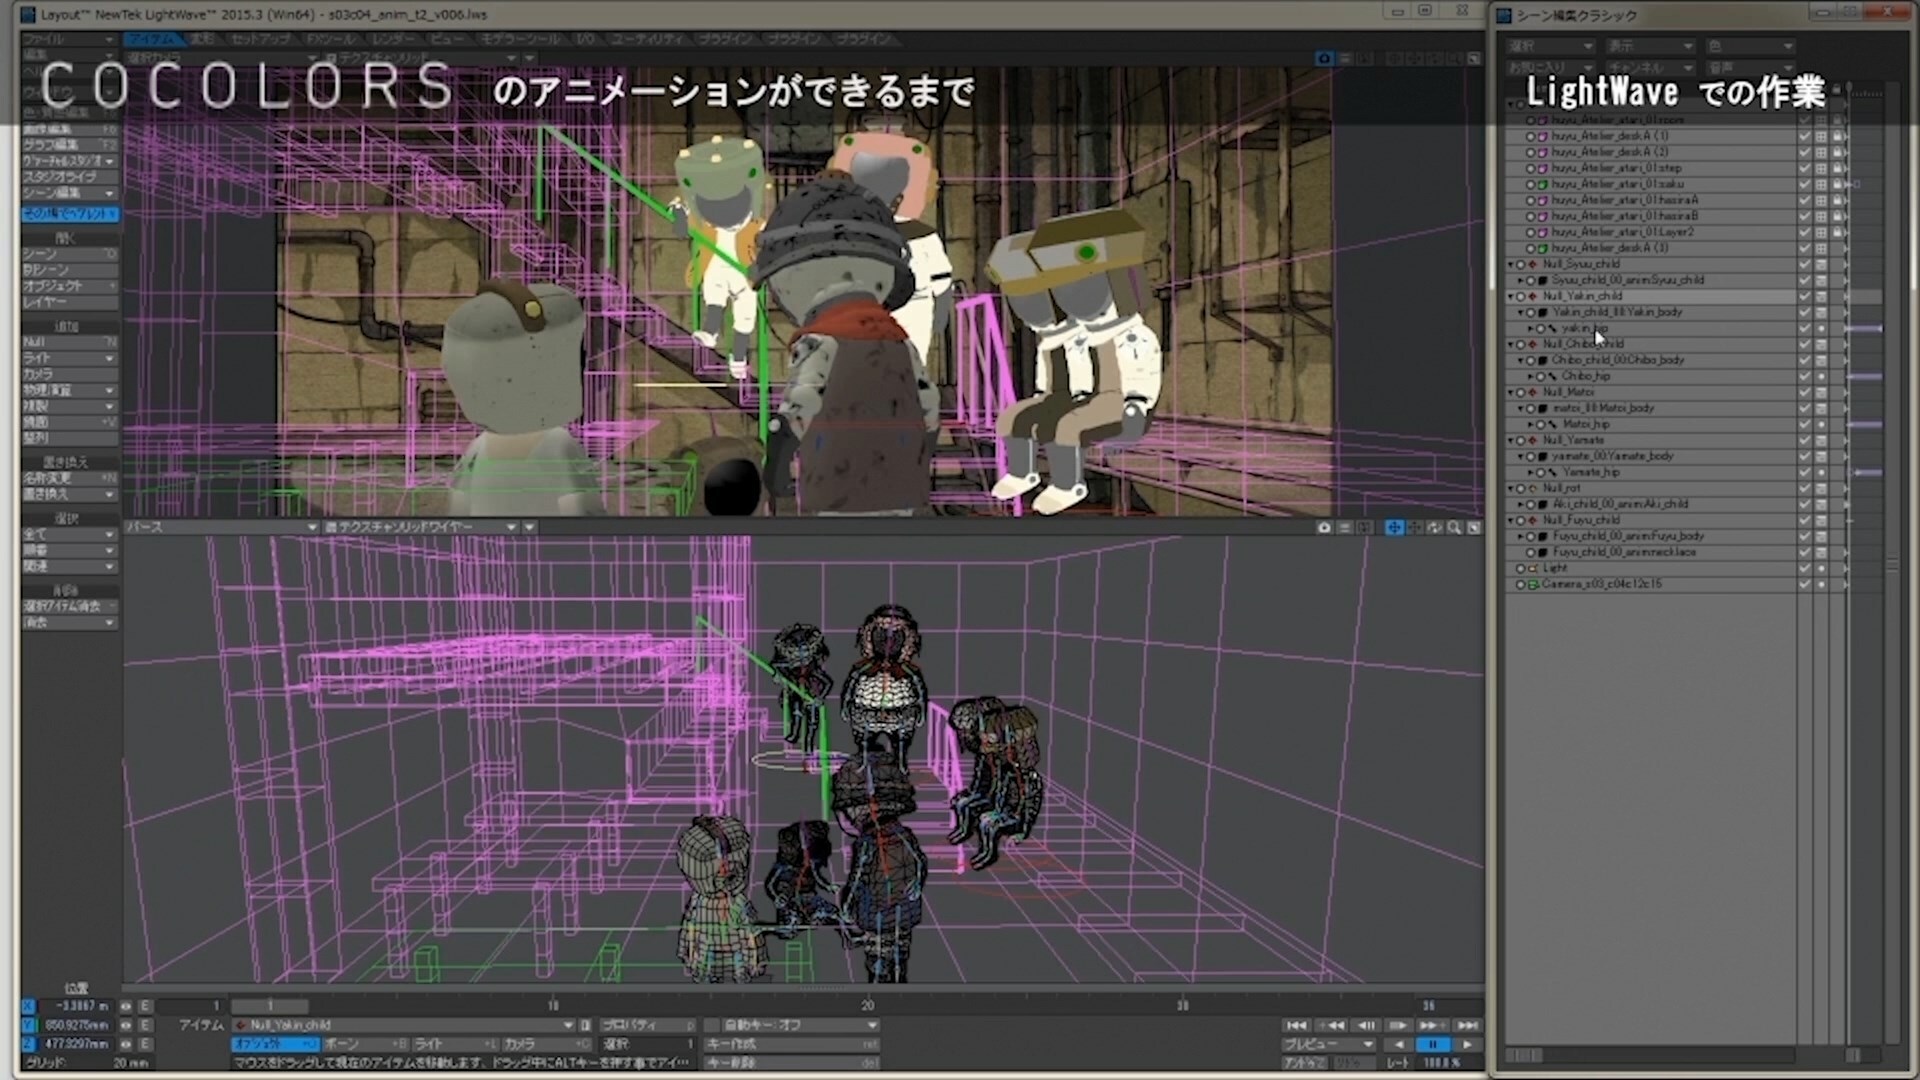
Task: Toggle the selection circle for Null_Matoi
Action: coord(1521,392)
